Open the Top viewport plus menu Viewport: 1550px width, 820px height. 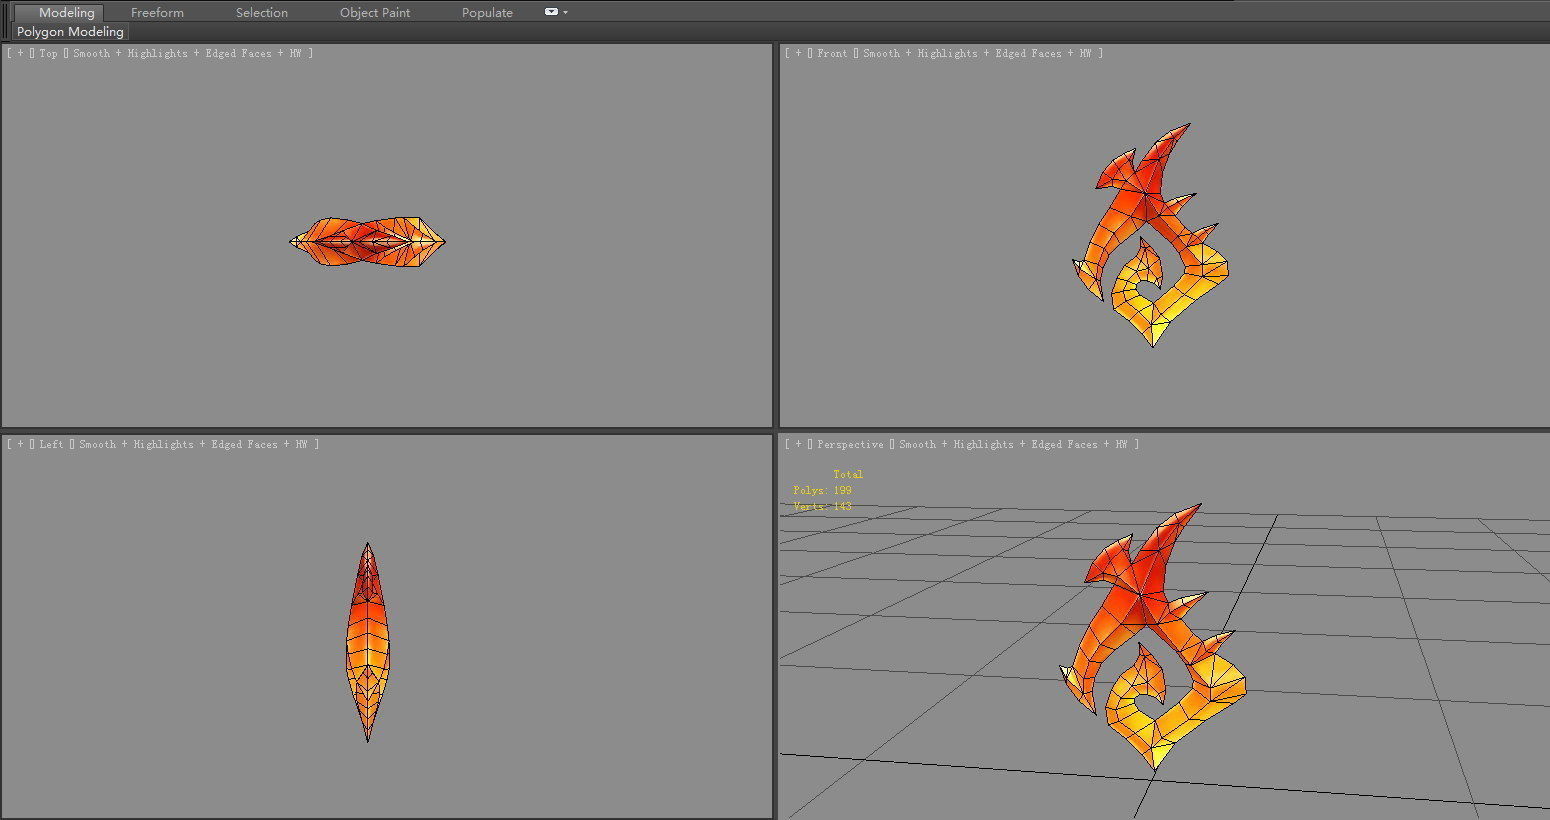[x=20, y=54]
